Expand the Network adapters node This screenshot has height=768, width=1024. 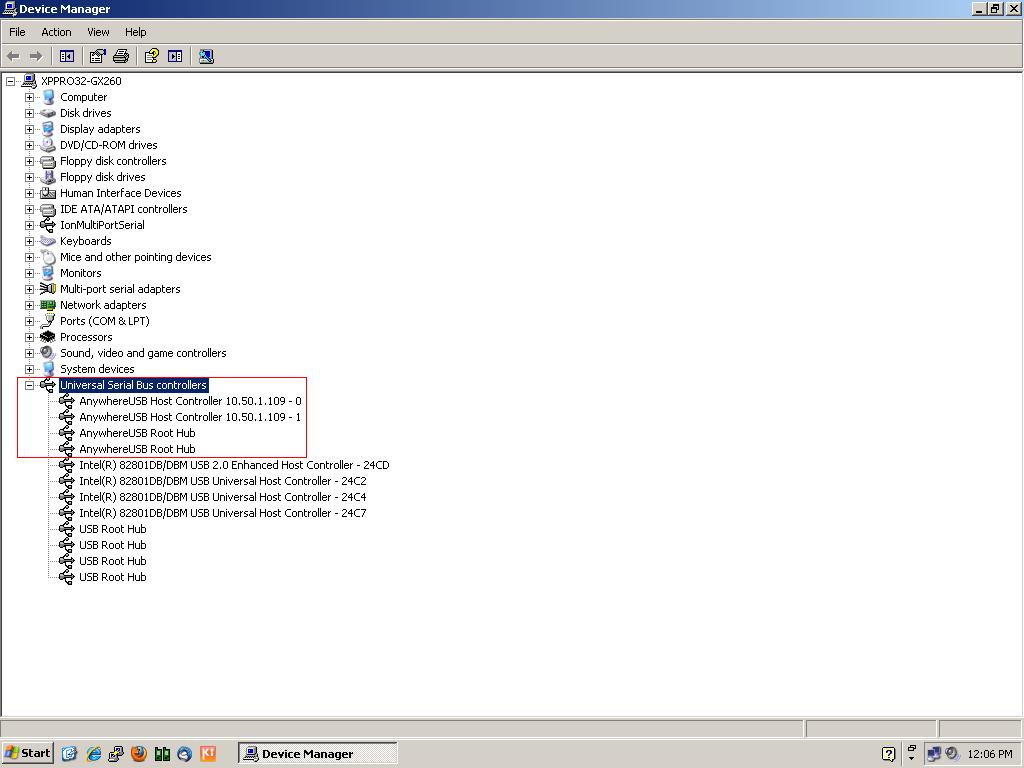click(x=29, y=305)
